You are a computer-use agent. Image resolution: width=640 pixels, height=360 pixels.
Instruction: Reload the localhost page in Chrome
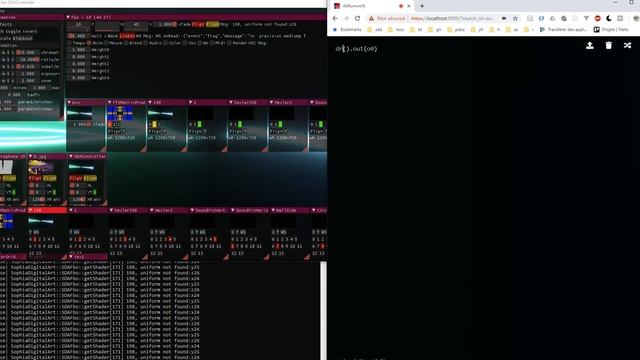coord(357,18)
